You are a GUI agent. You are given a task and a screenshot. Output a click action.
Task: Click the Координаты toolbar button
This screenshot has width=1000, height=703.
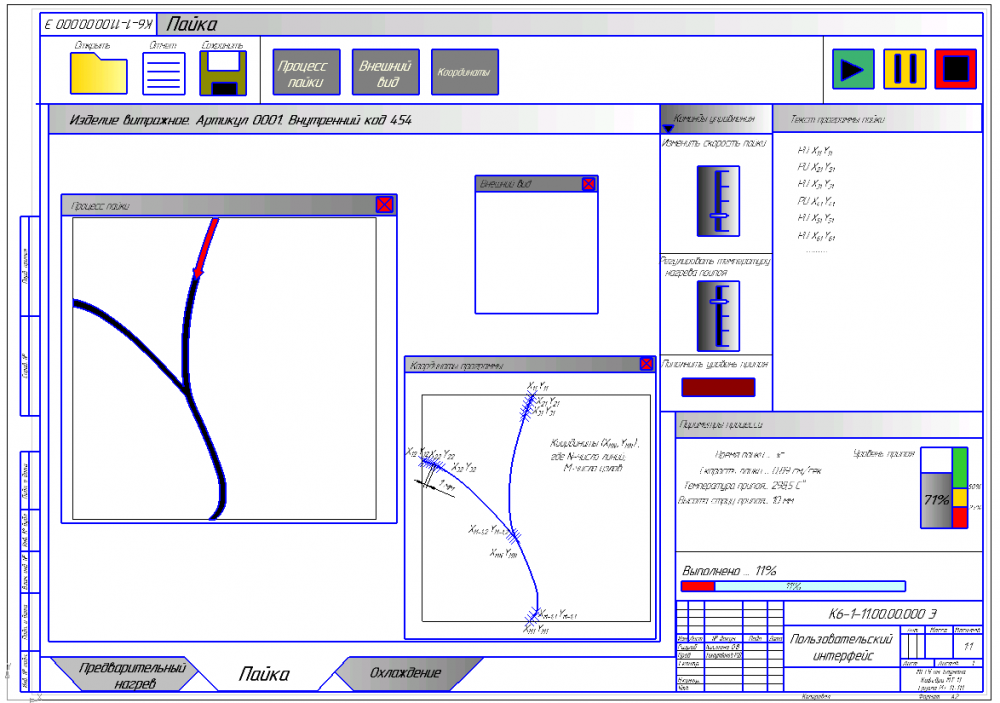tap(465, 73)
